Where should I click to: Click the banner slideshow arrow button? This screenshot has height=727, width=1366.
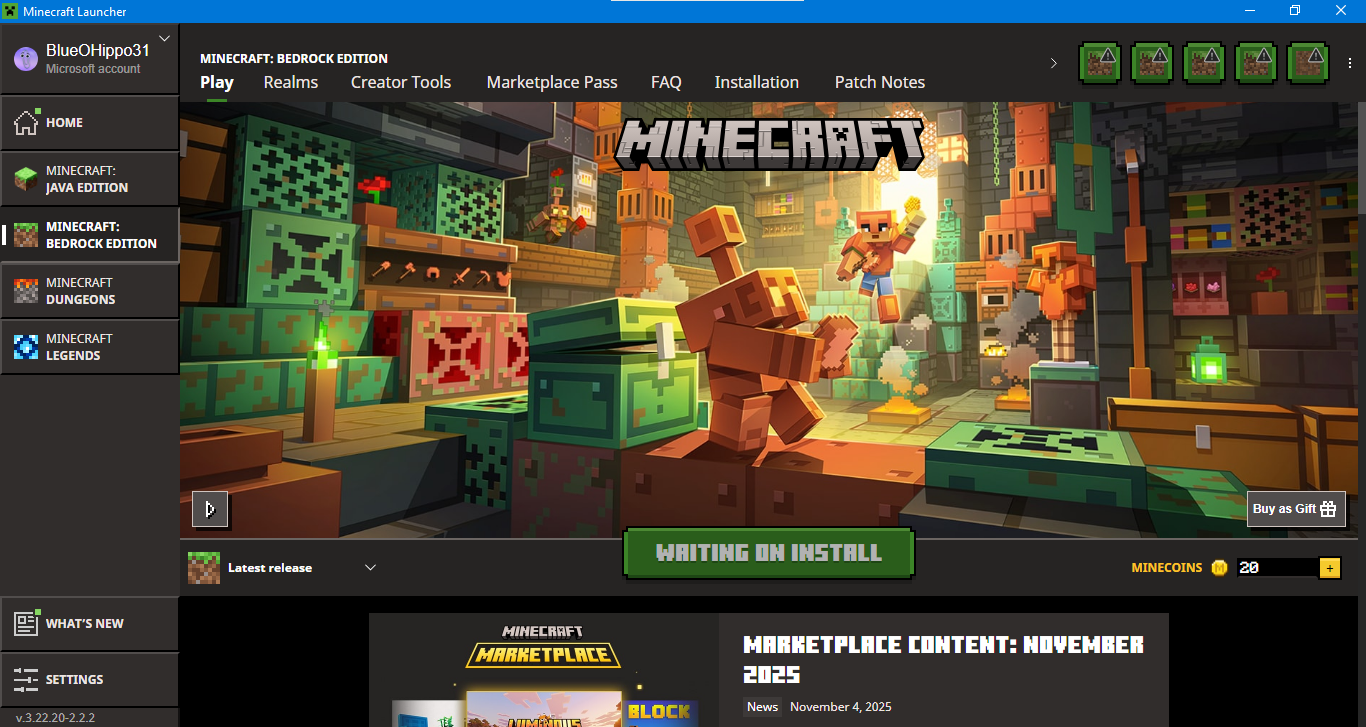pos(210,509)
